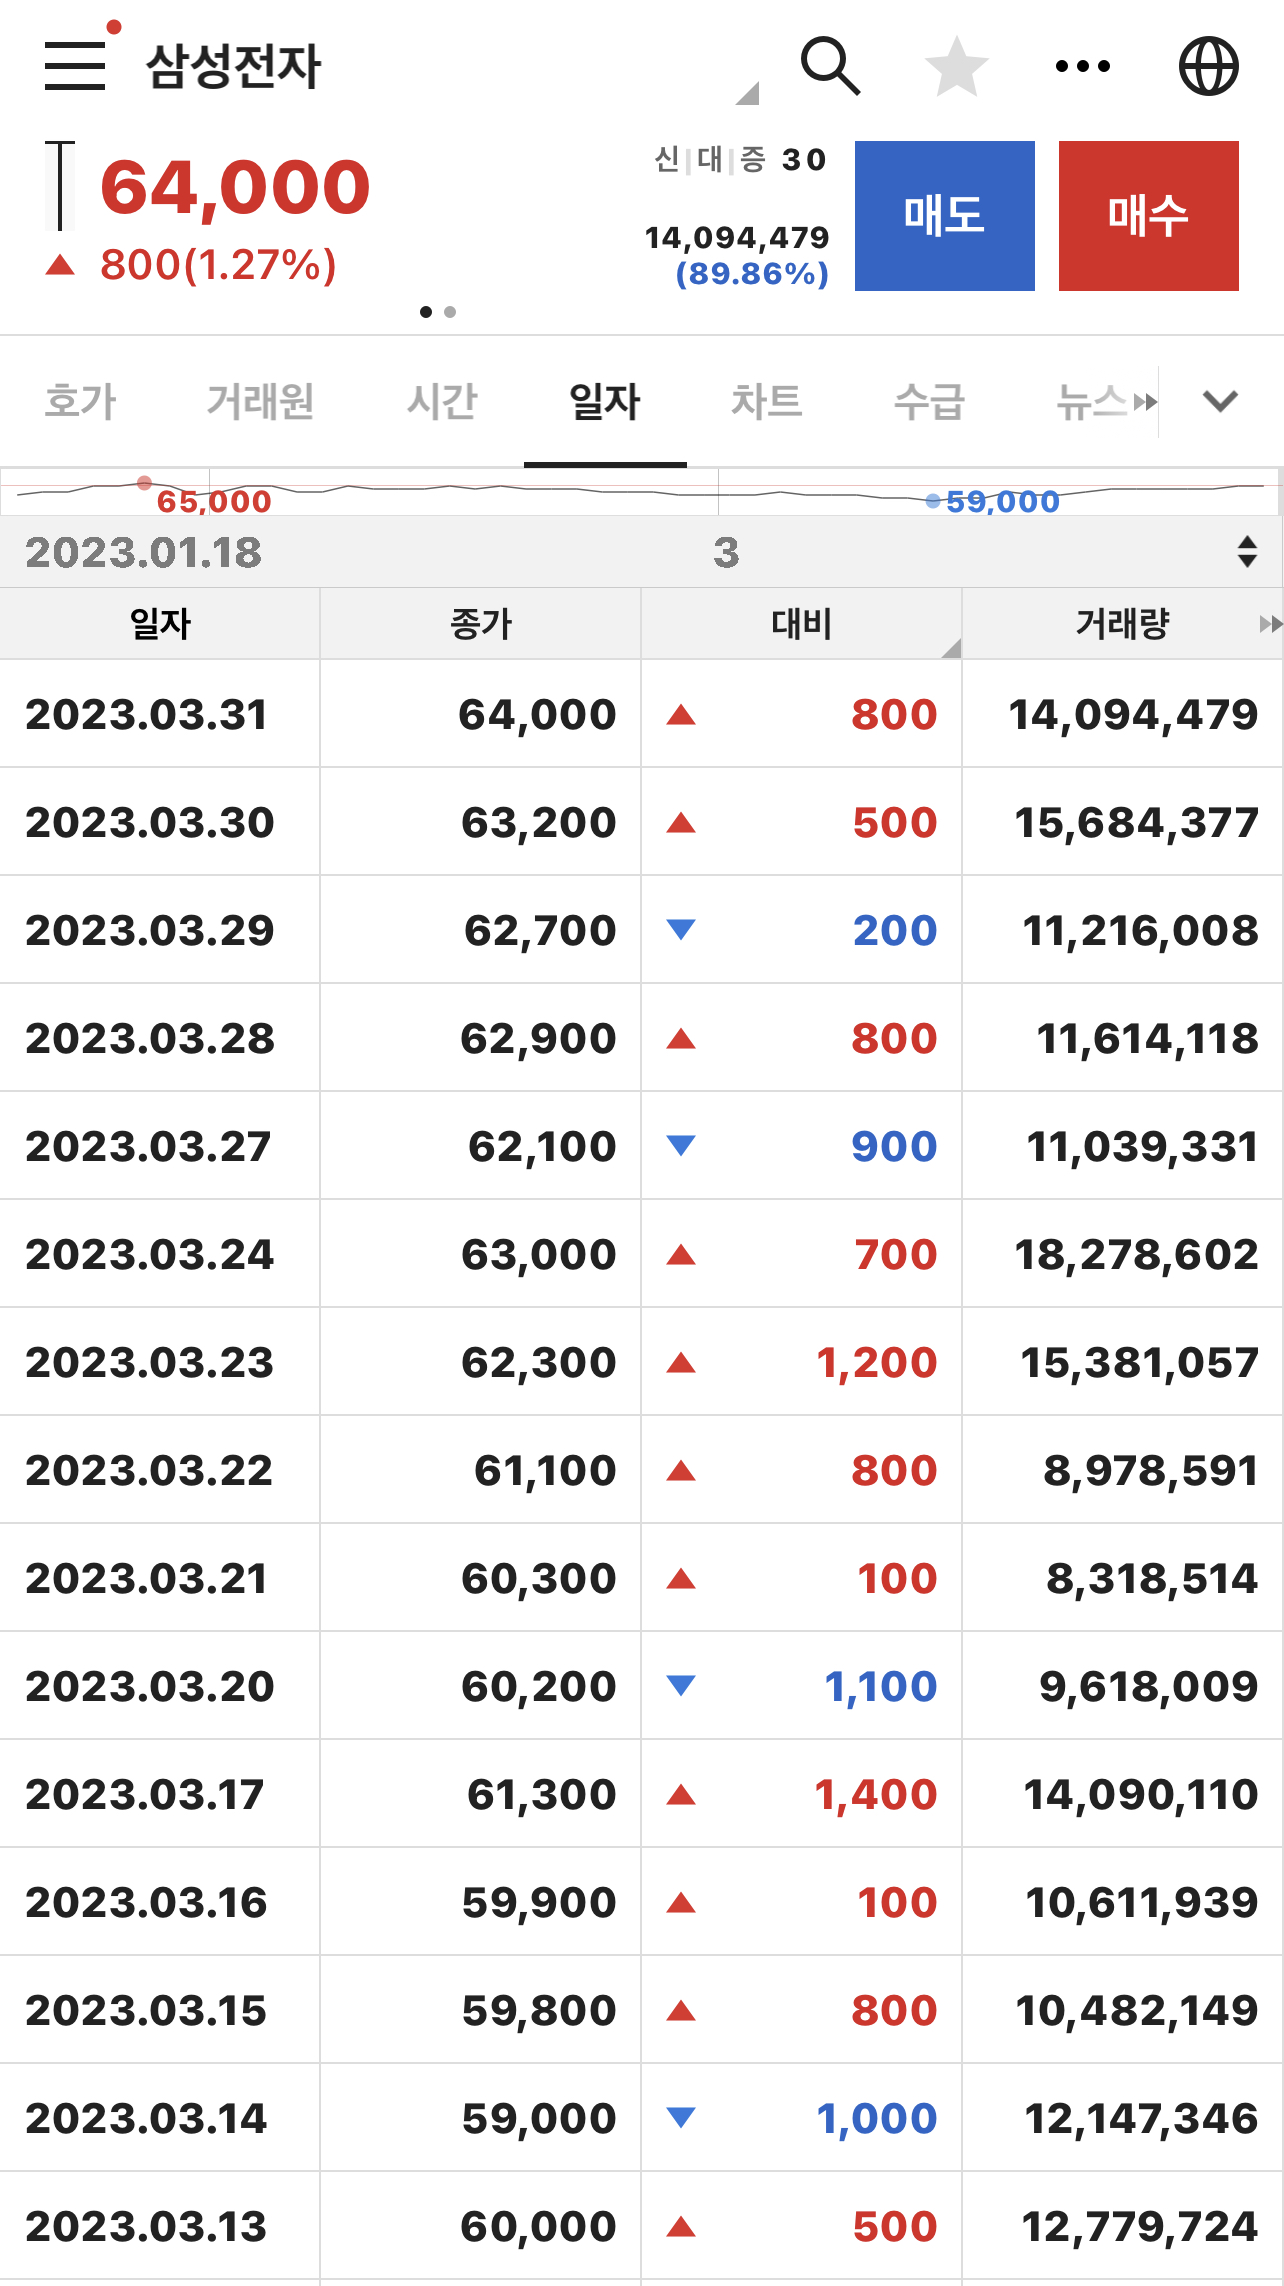The width and height of the screenshot is (1284, 2286).
Task: Tap double arrow next to 거래량
Action: pos(1270,624)
